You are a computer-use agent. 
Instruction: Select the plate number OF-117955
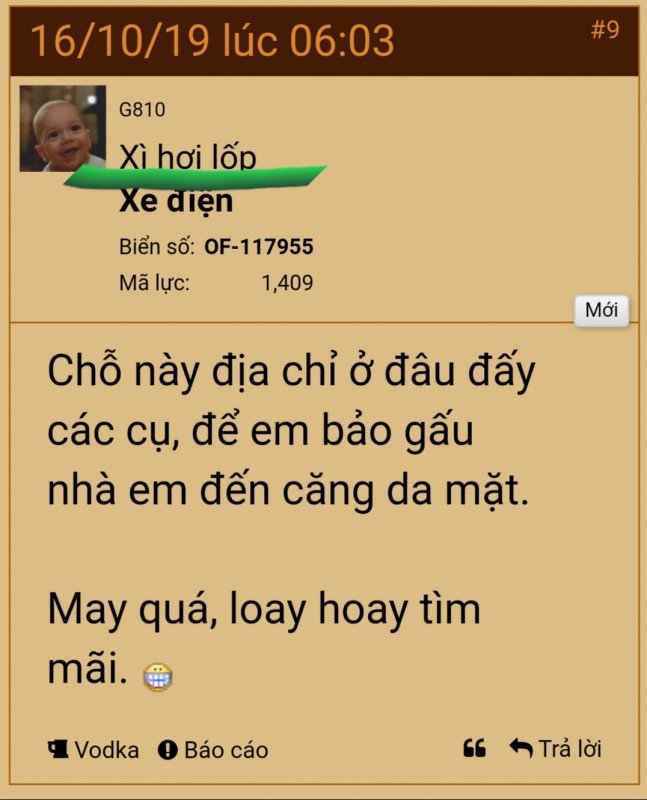[259, 247]
